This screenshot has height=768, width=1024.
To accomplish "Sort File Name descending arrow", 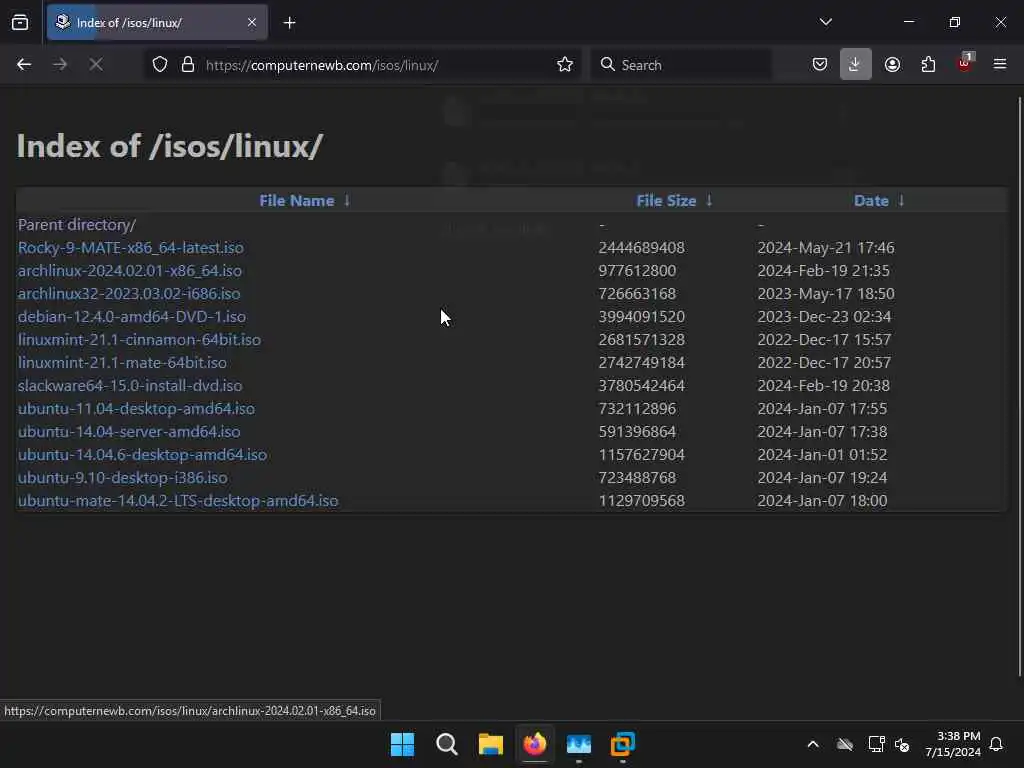I will pyautogui.click(x=347, y=200).
